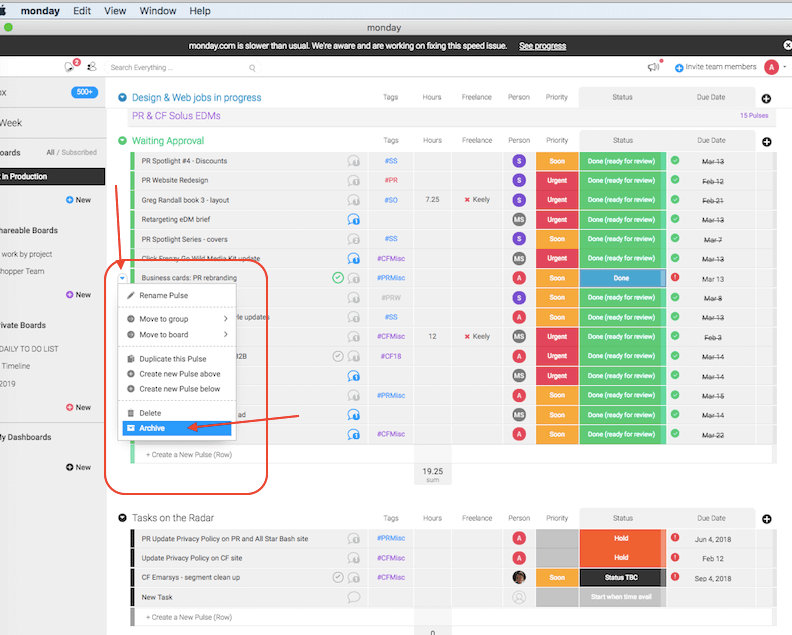The image size is (792, 635).
Task: Open updates bubble for Business cards: PR rebranding
Action: pos(354,278)
